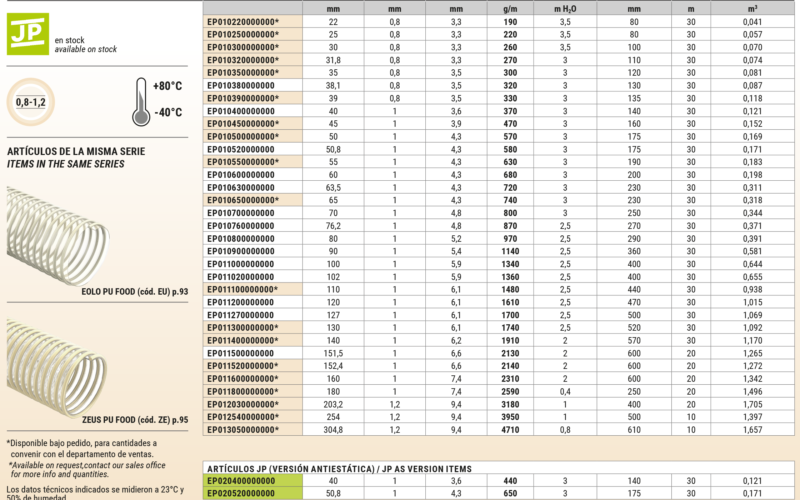Click the green-highlighted code EP020400000000
The height and width of the screenshot is (500, 800).
pos(240,480)
